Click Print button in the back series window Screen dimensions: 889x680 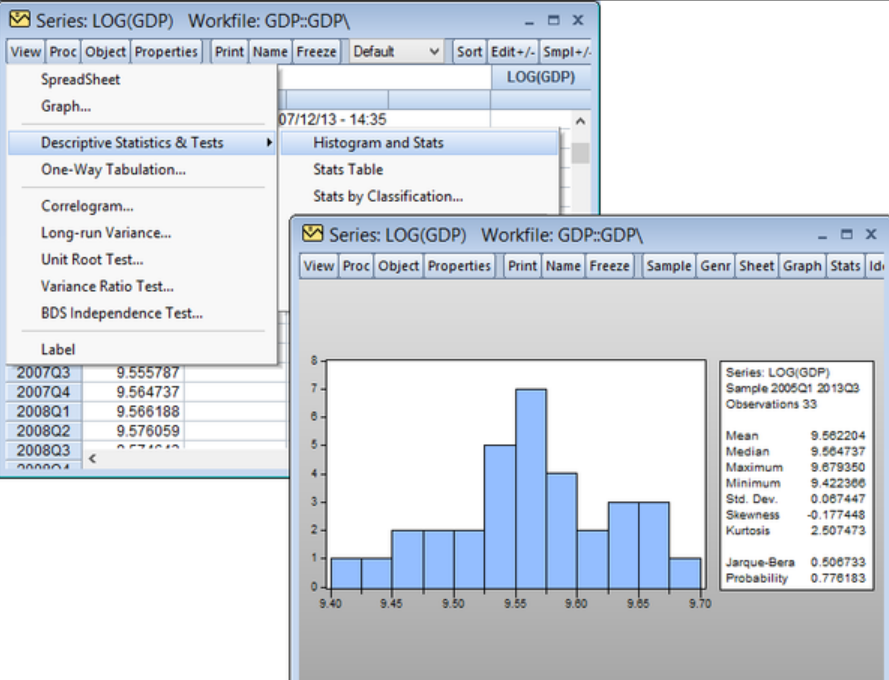[x=229, y=52]
